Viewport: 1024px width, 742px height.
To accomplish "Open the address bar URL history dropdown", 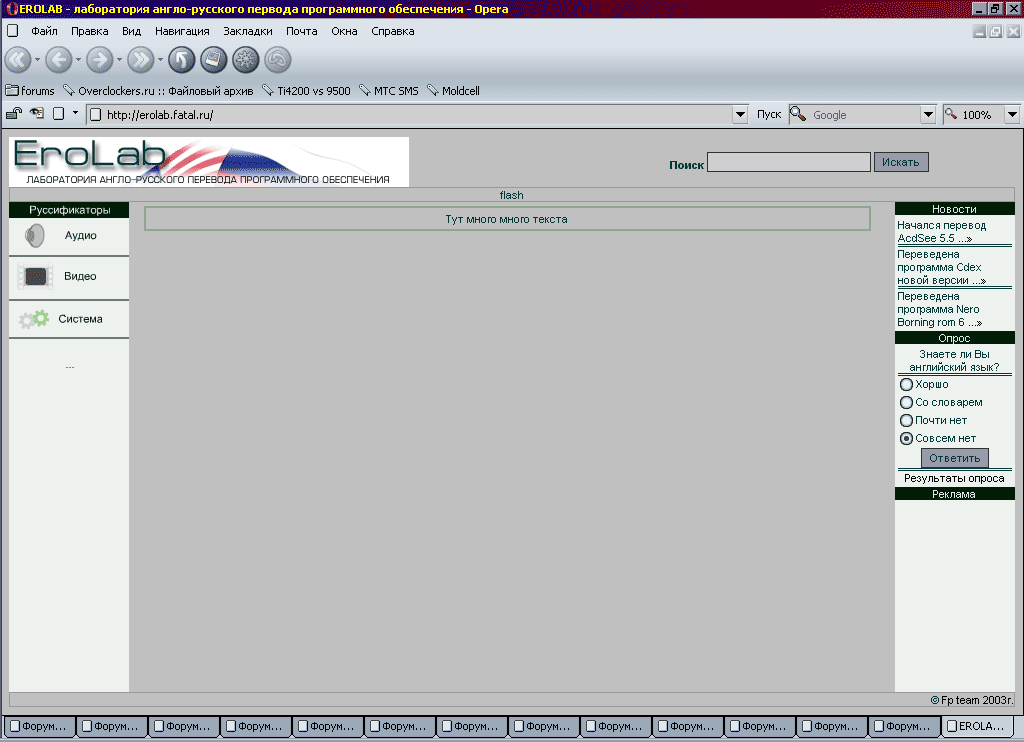I will point(740,115).
